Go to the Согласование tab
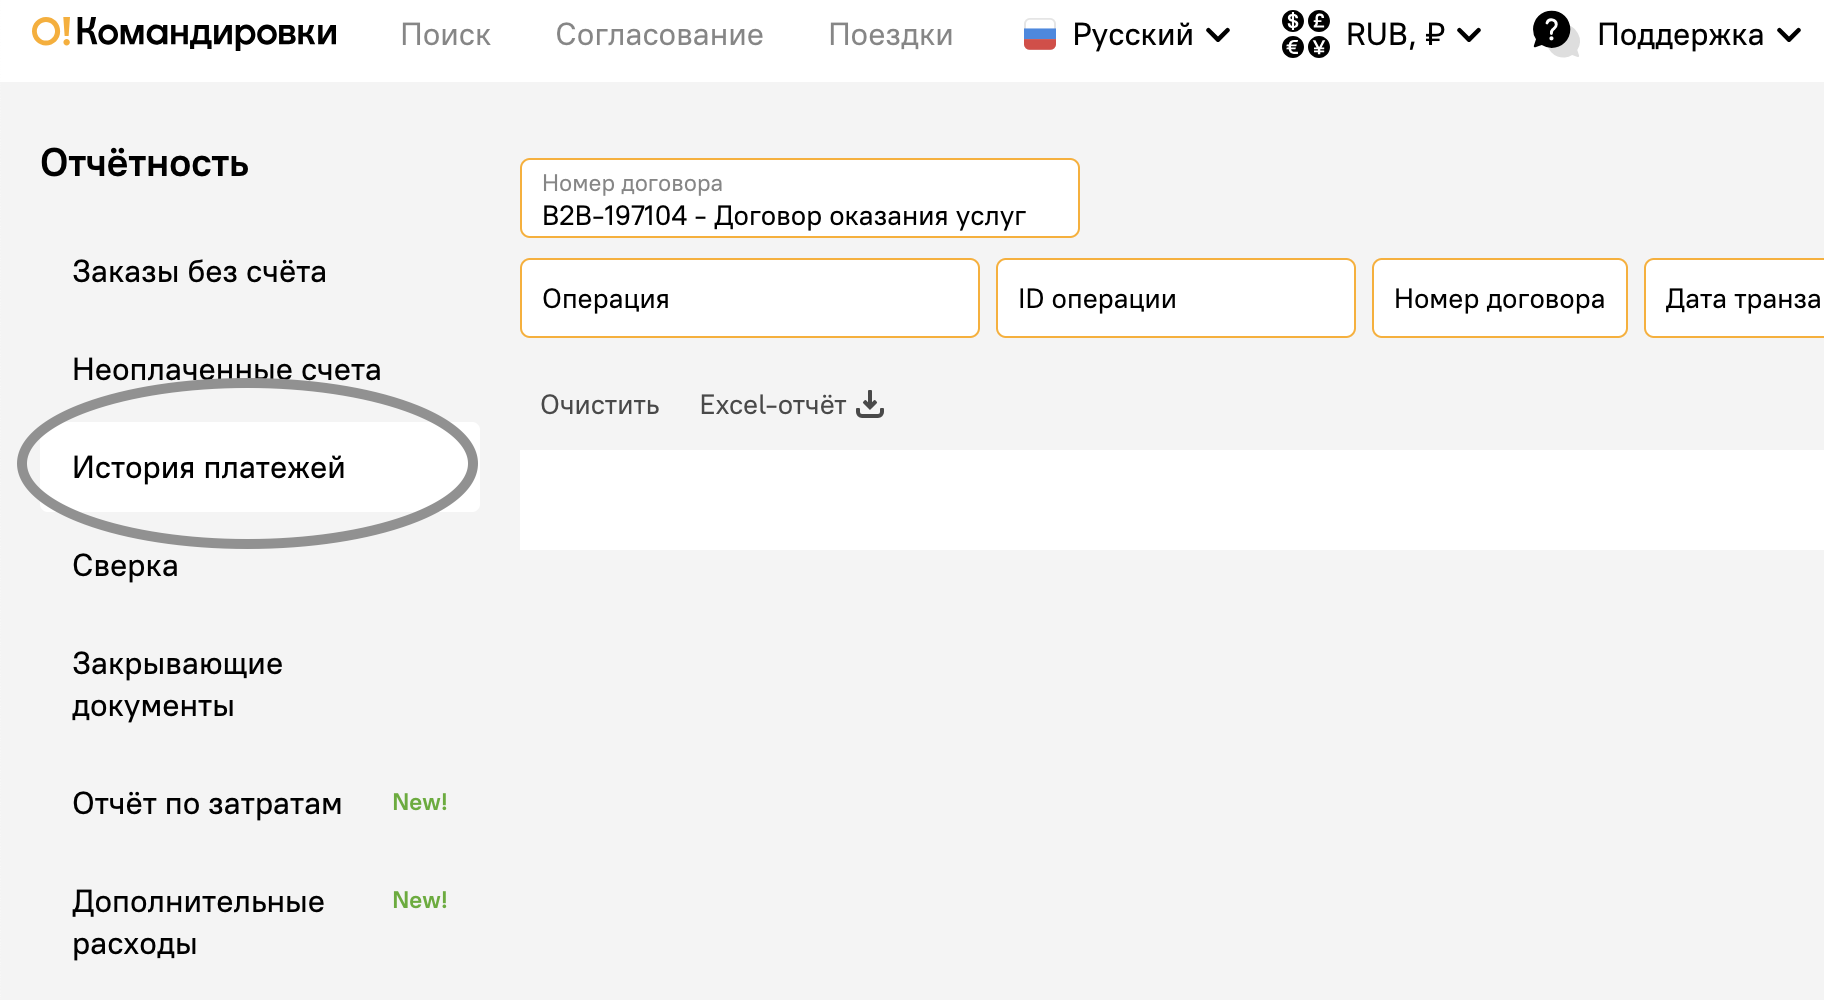The height and width of the screenshot is (1000, 1824). pyautogui.click(x=659, y=35)
